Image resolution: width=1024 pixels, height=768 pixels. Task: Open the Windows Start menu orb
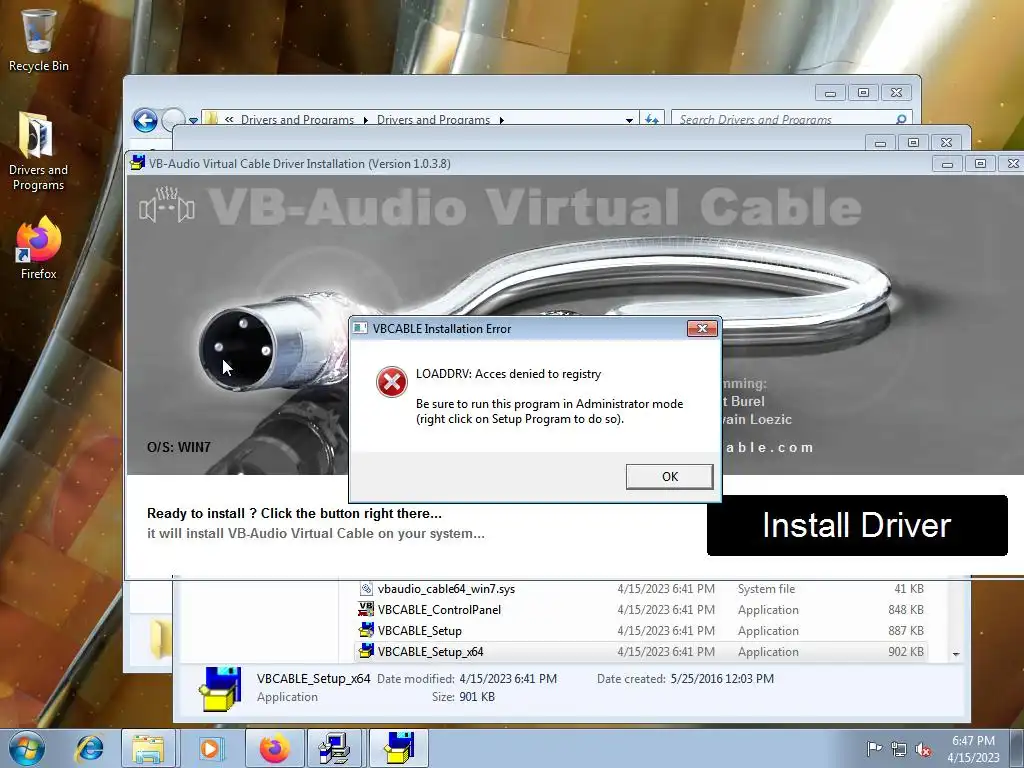pyautogui.click(x=27, y=748)
